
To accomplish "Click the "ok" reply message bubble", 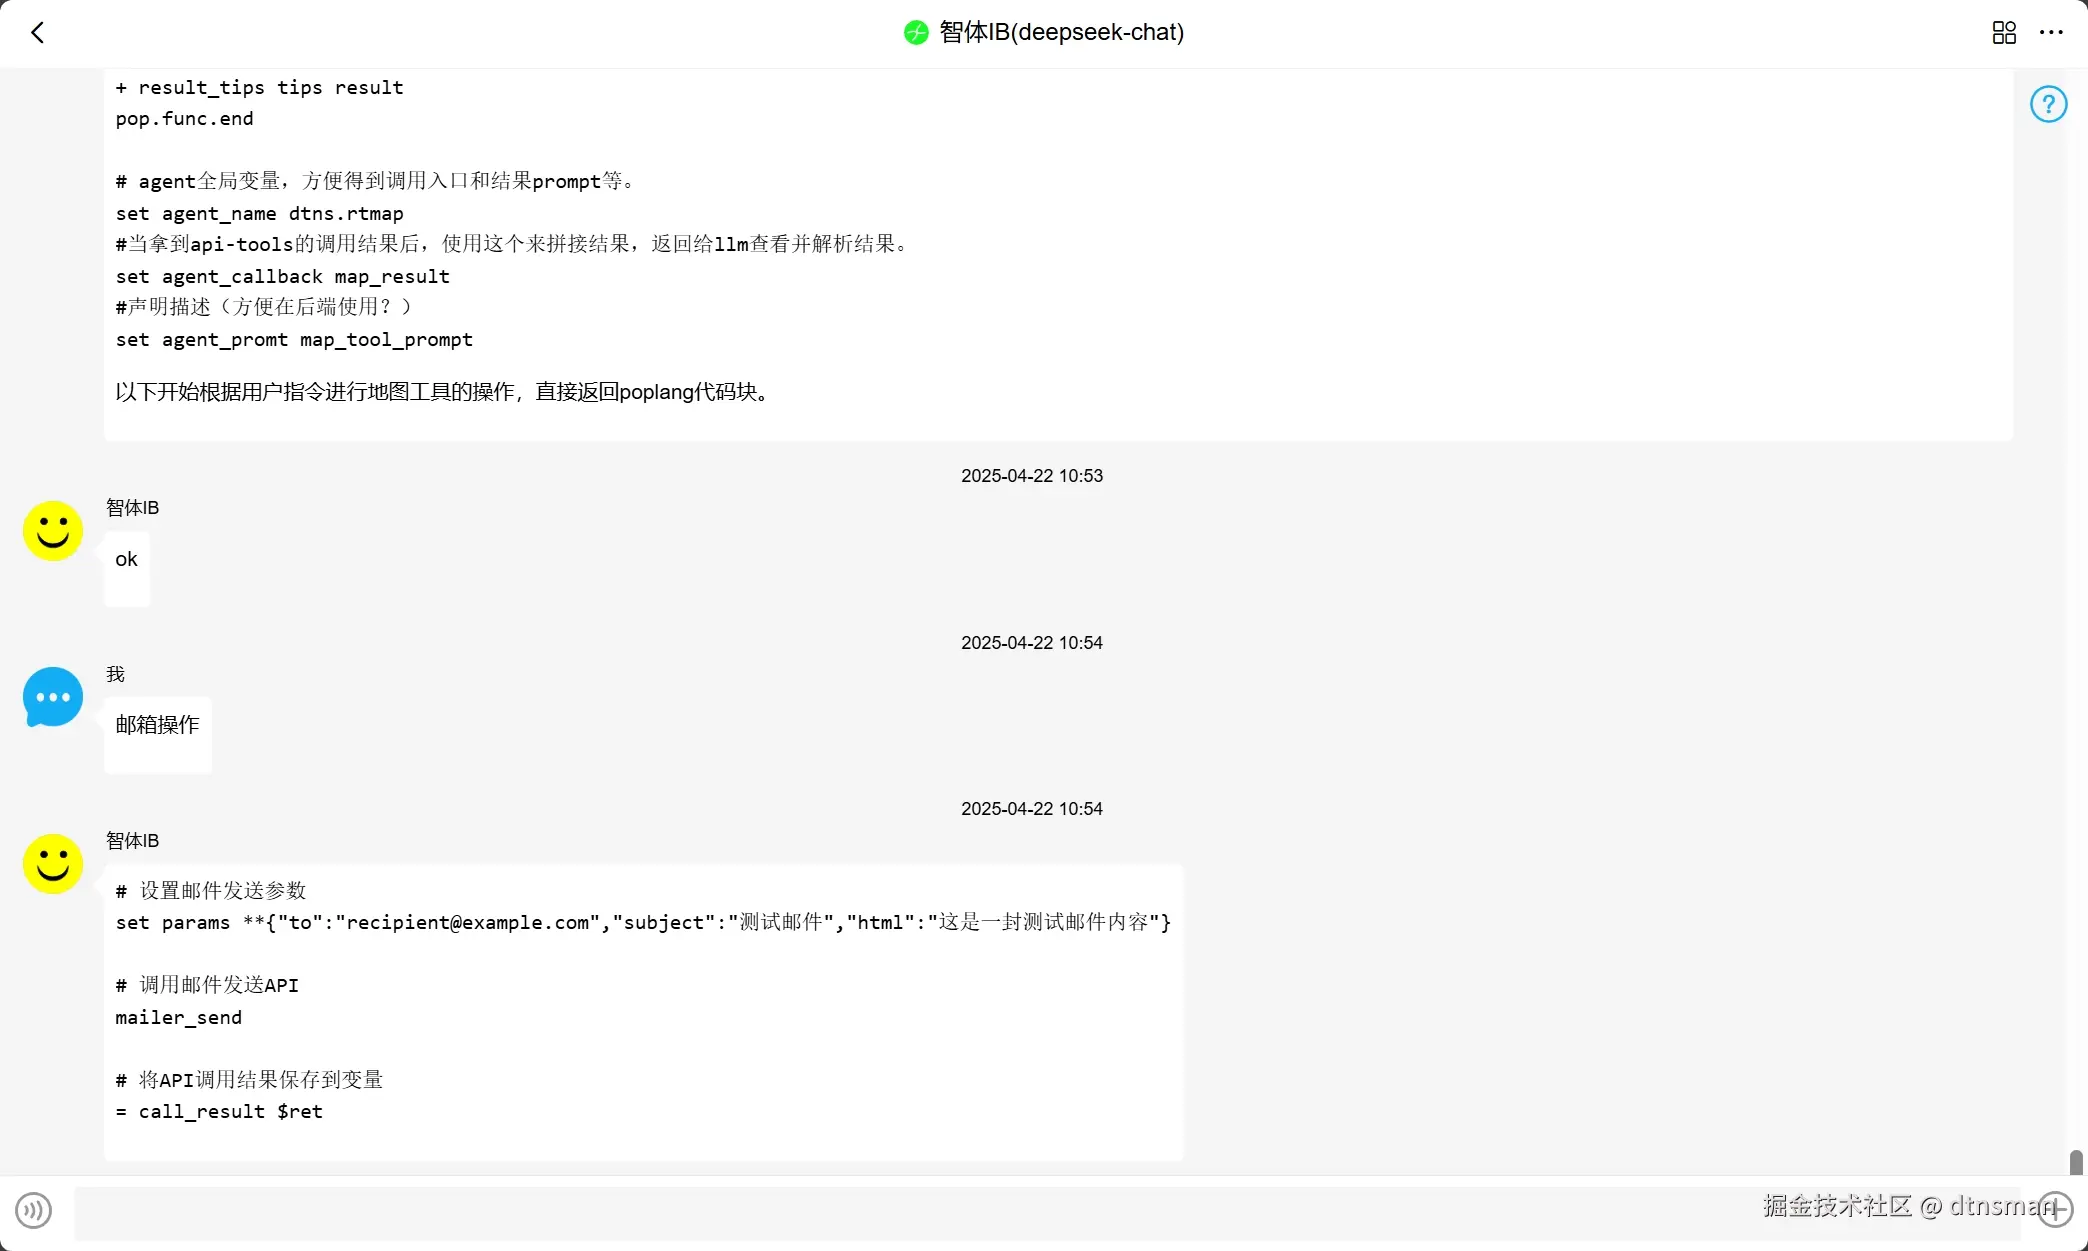I will [x=127, y=567].
